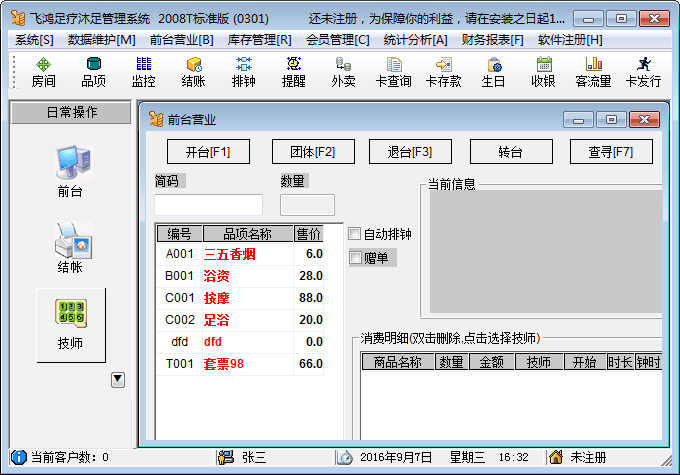
Task: Click the 品项名称 column header
Action: 247,234
